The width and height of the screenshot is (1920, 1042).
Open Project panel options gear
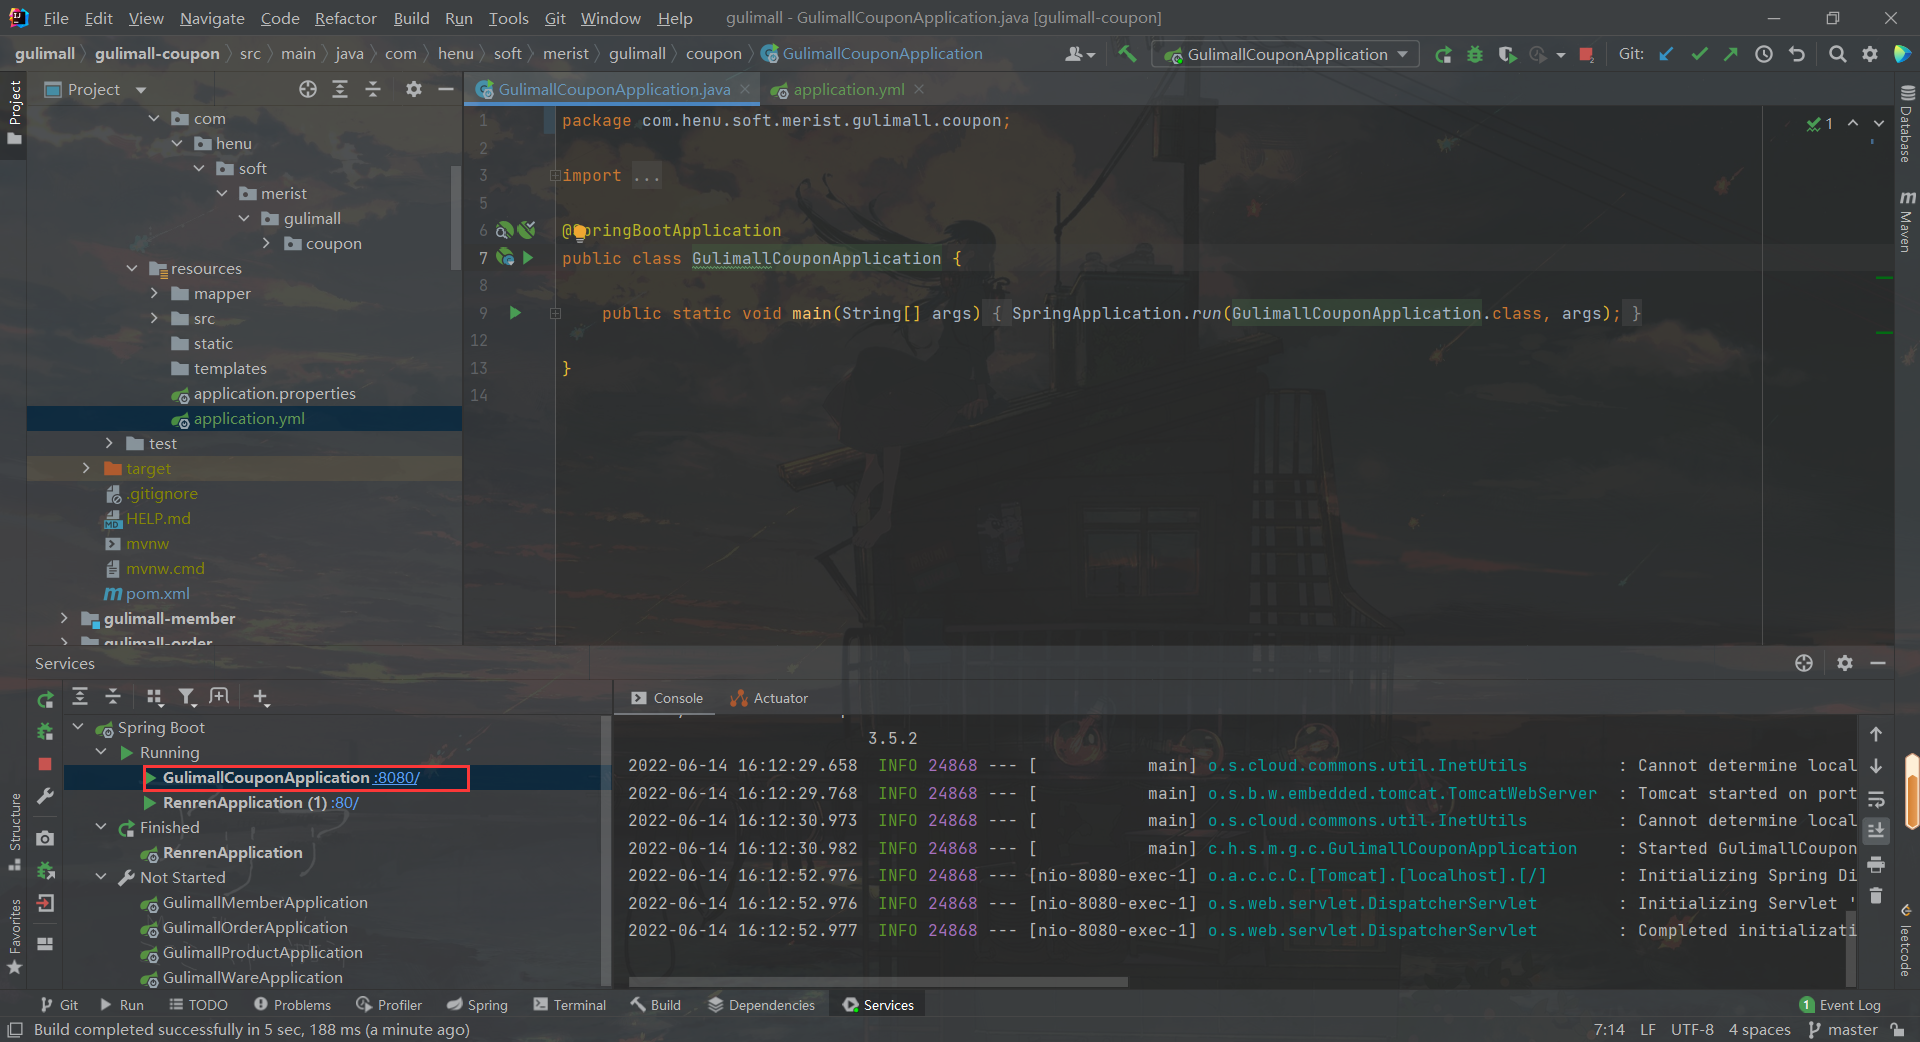414,89
